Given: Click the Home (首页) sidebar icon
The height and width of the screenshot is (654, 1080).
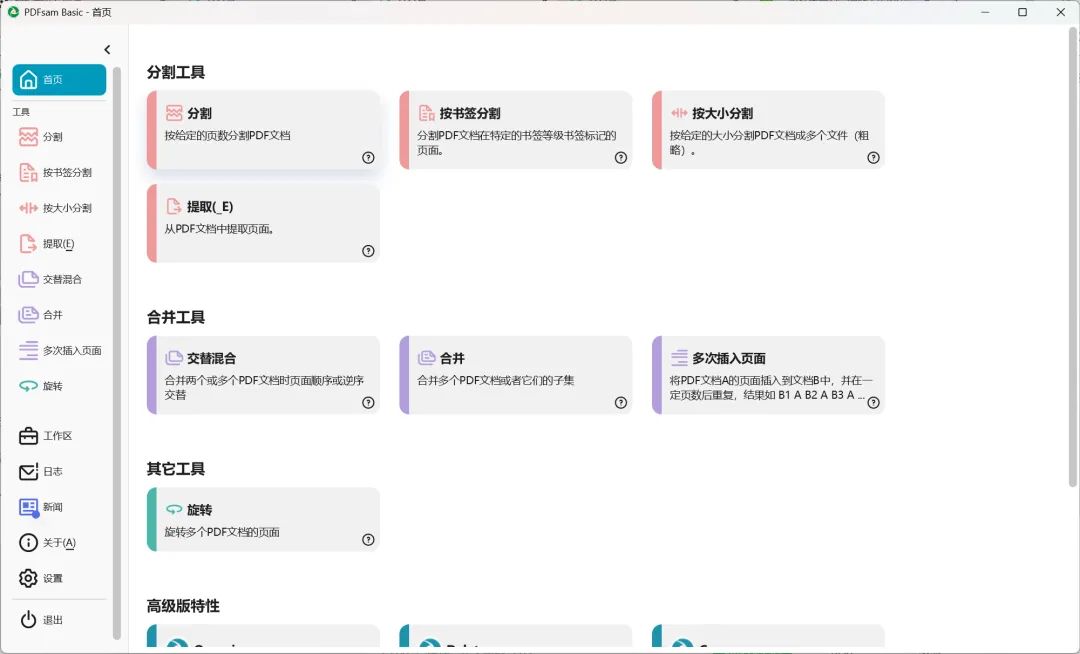Looking at the screenshot, I should [28, 80].
